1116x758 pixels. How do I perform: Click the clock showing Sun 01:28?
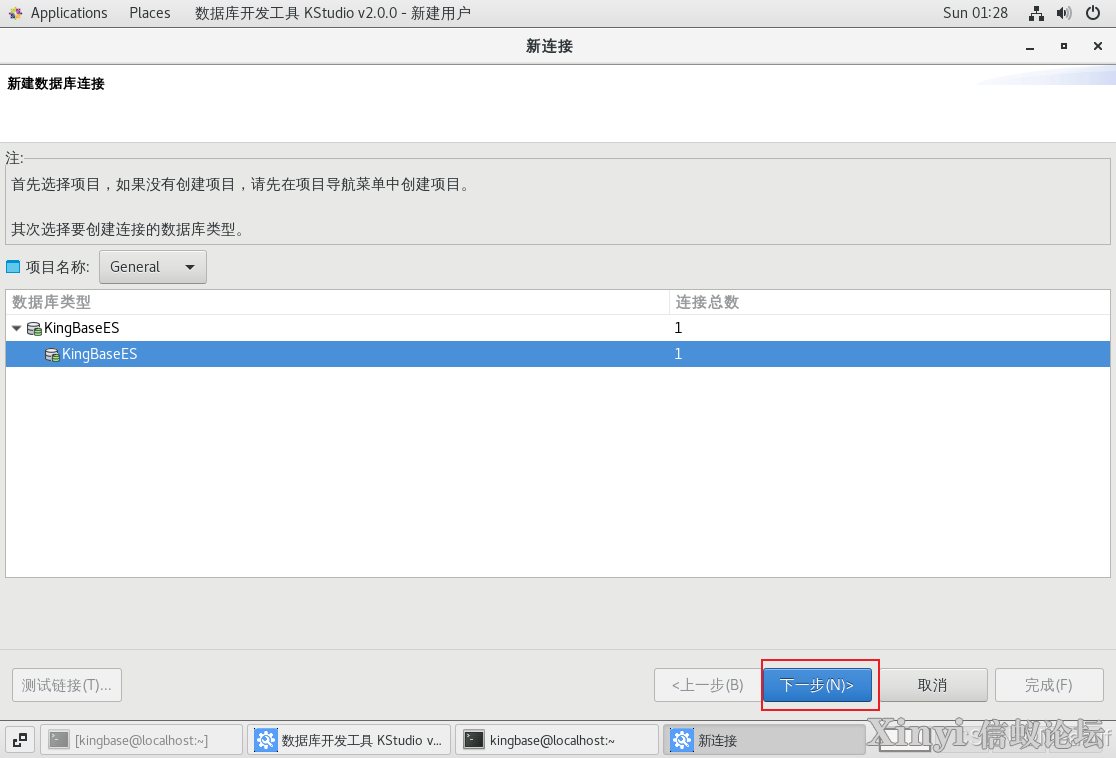(975, 13)
